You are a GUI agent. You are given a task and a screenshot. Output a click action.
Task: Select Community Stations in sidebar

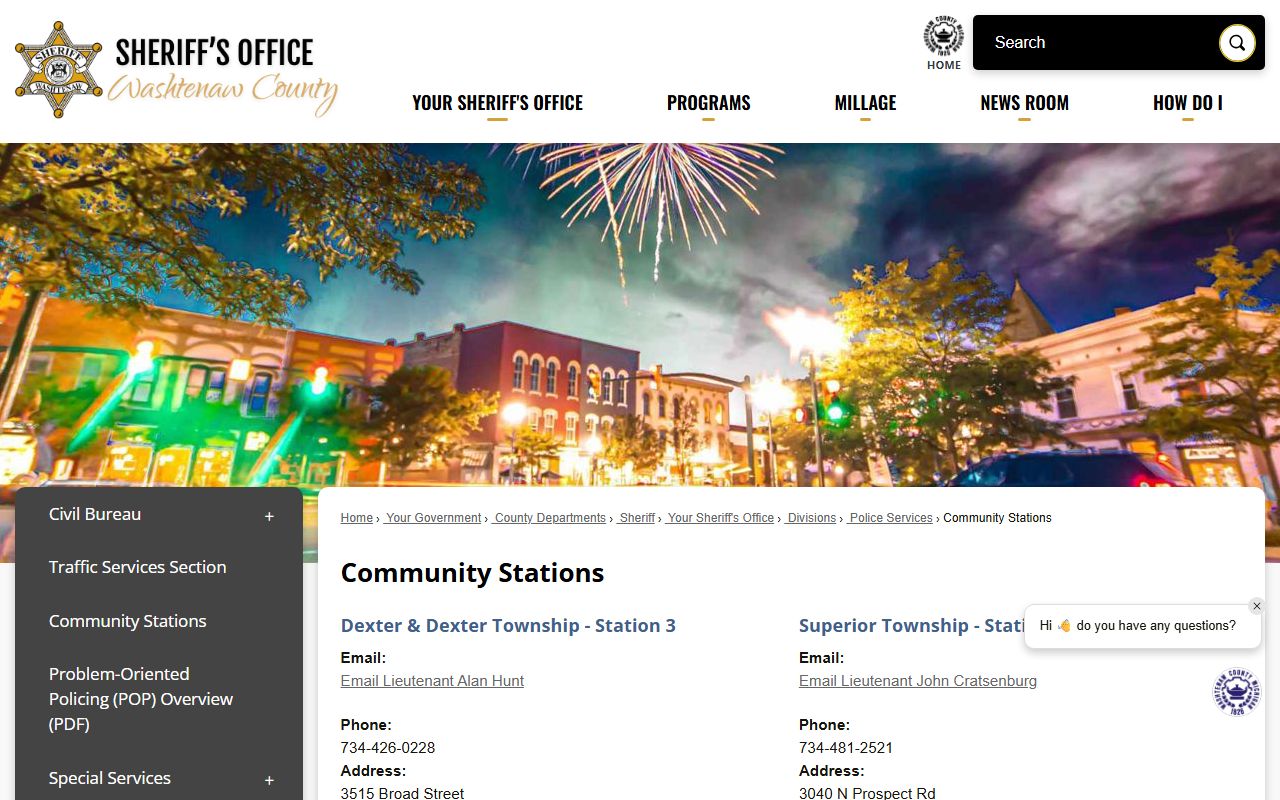tap(127, 621)
